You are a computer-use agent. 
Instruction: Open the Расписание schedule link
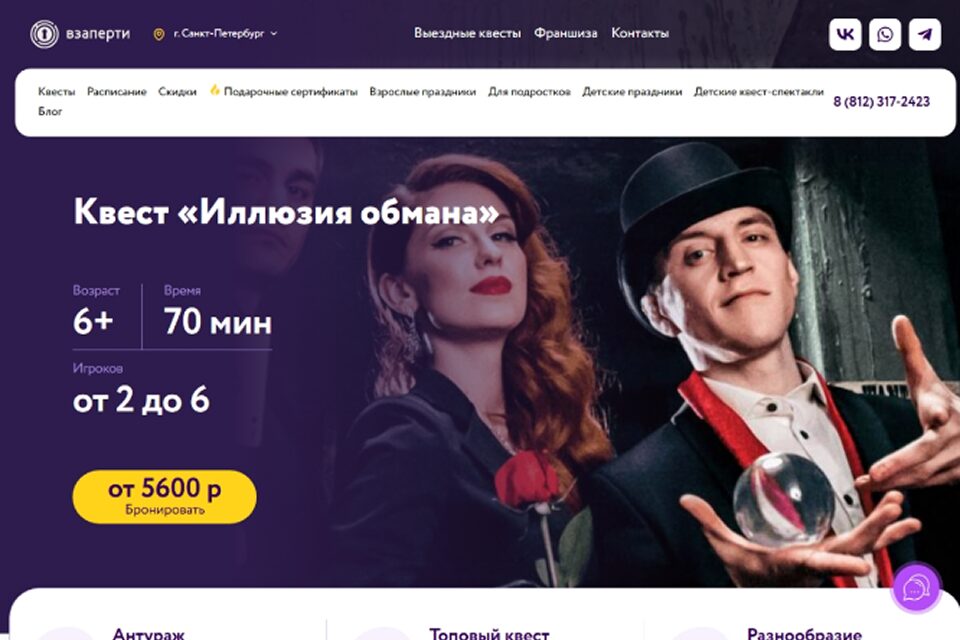pos(116,92)
